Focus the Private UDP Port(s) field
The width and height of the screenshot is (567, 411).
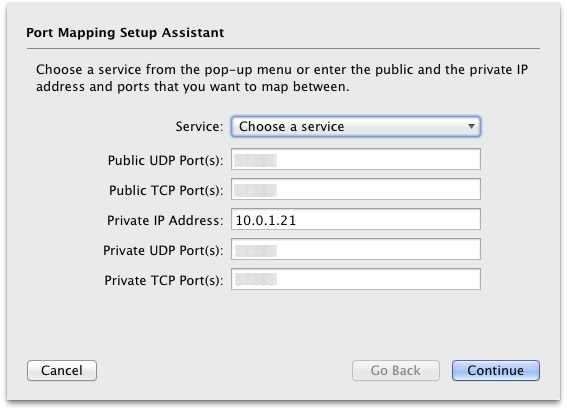(356, 249)
